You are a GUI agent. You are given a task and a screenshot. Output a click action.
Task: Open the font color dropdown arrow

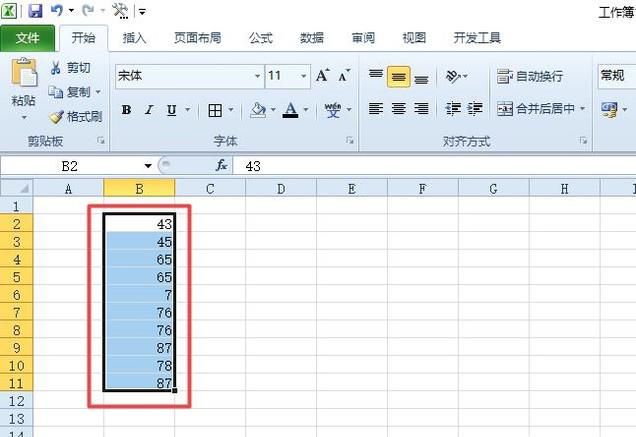click(306, 110)
